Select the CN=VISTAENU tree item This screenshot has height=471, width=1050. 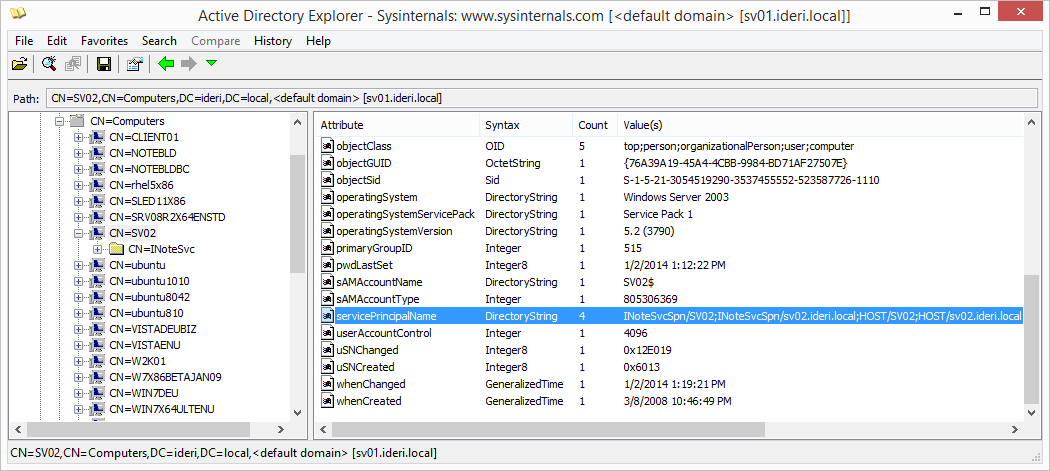click(x=145, y=345)
